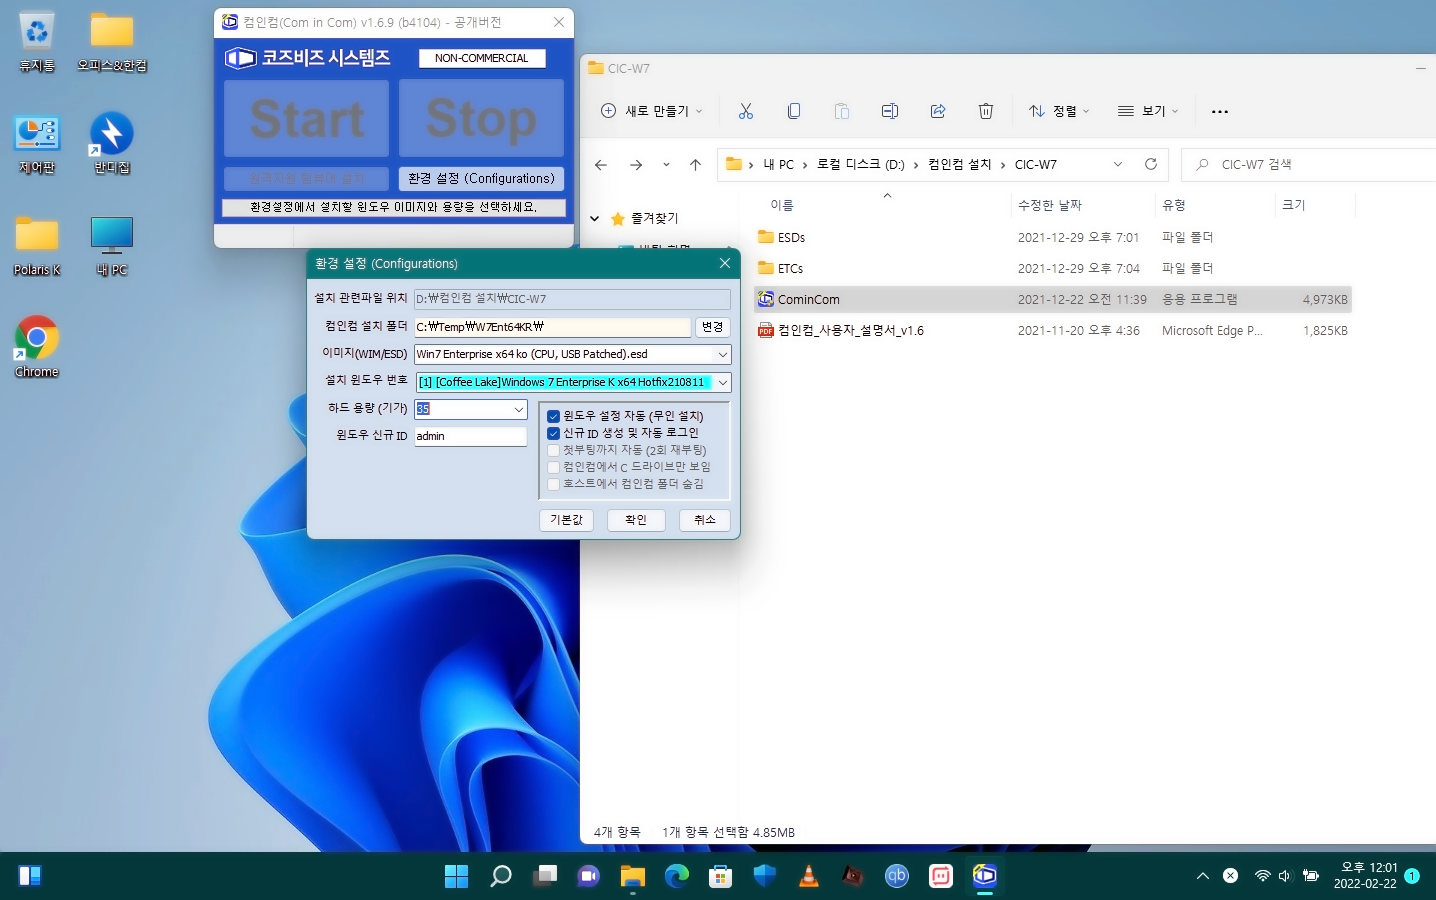Cancel the dialog with 취소 button

tap(705, 520)
